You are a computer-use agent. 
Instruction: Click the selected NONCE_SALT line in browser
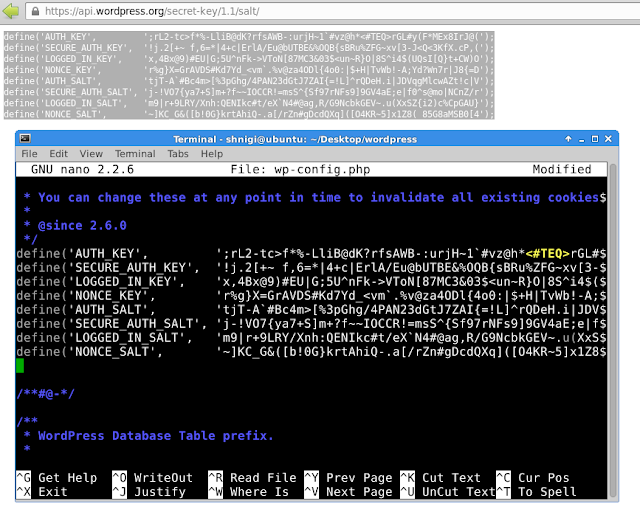pyautogui.click(x=249, y=114)
